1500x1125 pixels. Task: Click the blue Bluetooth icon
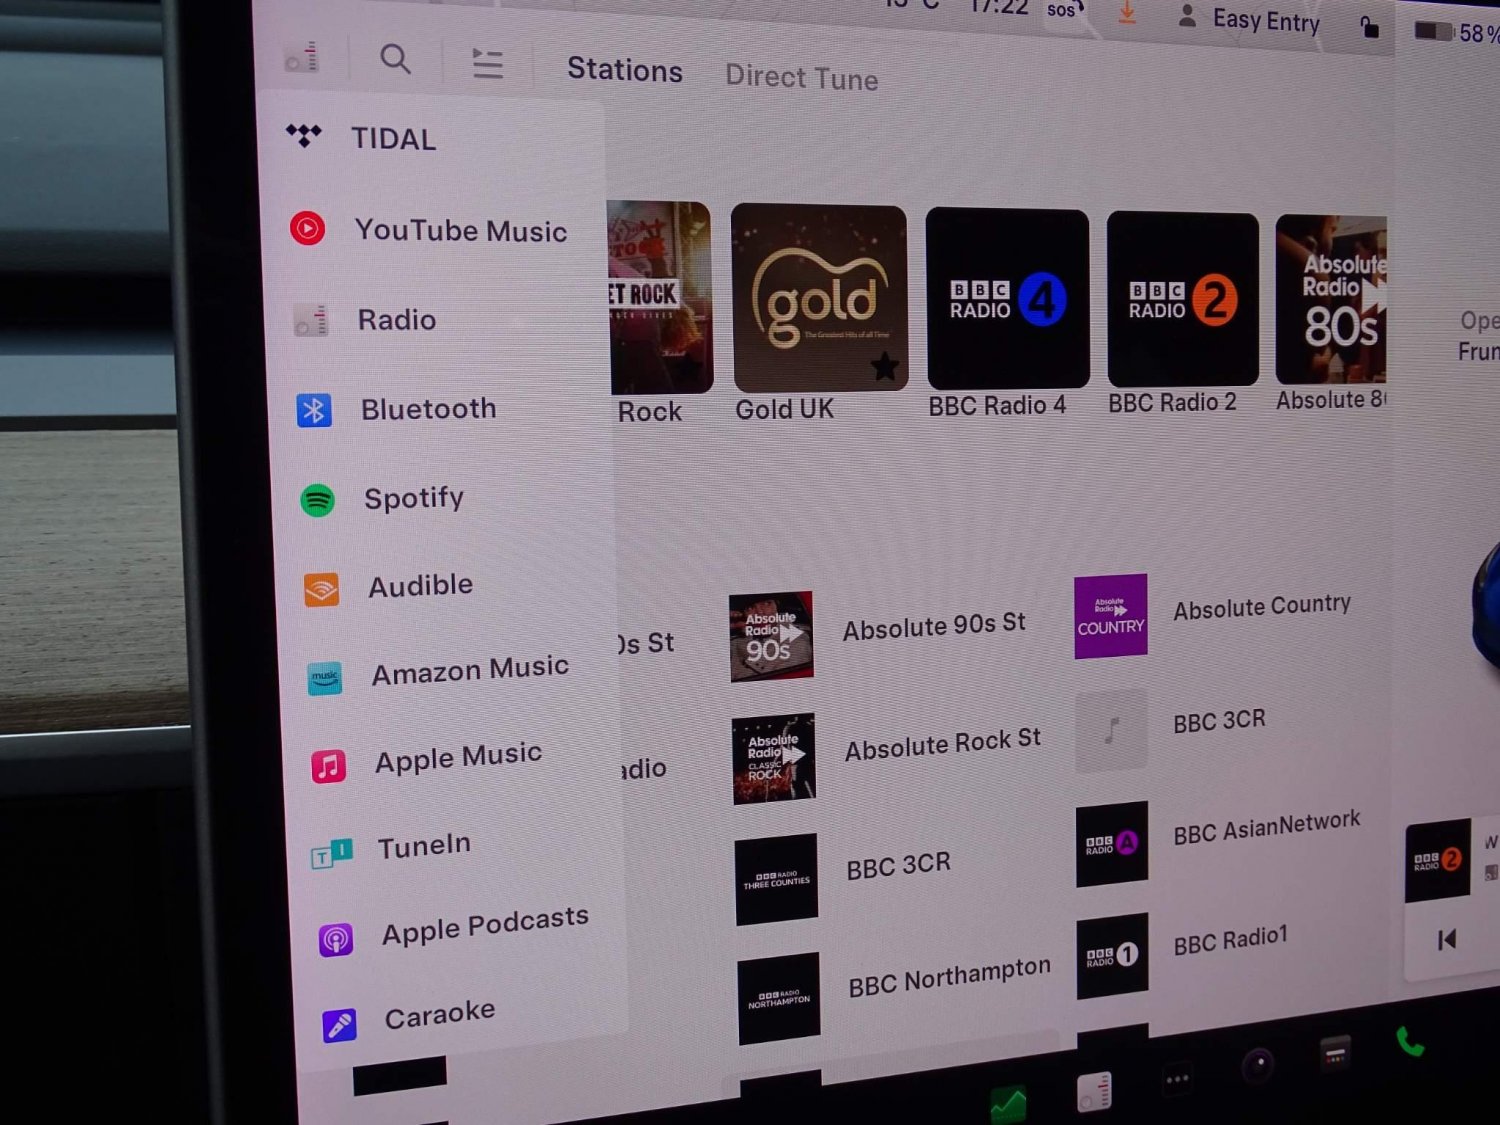314,410
